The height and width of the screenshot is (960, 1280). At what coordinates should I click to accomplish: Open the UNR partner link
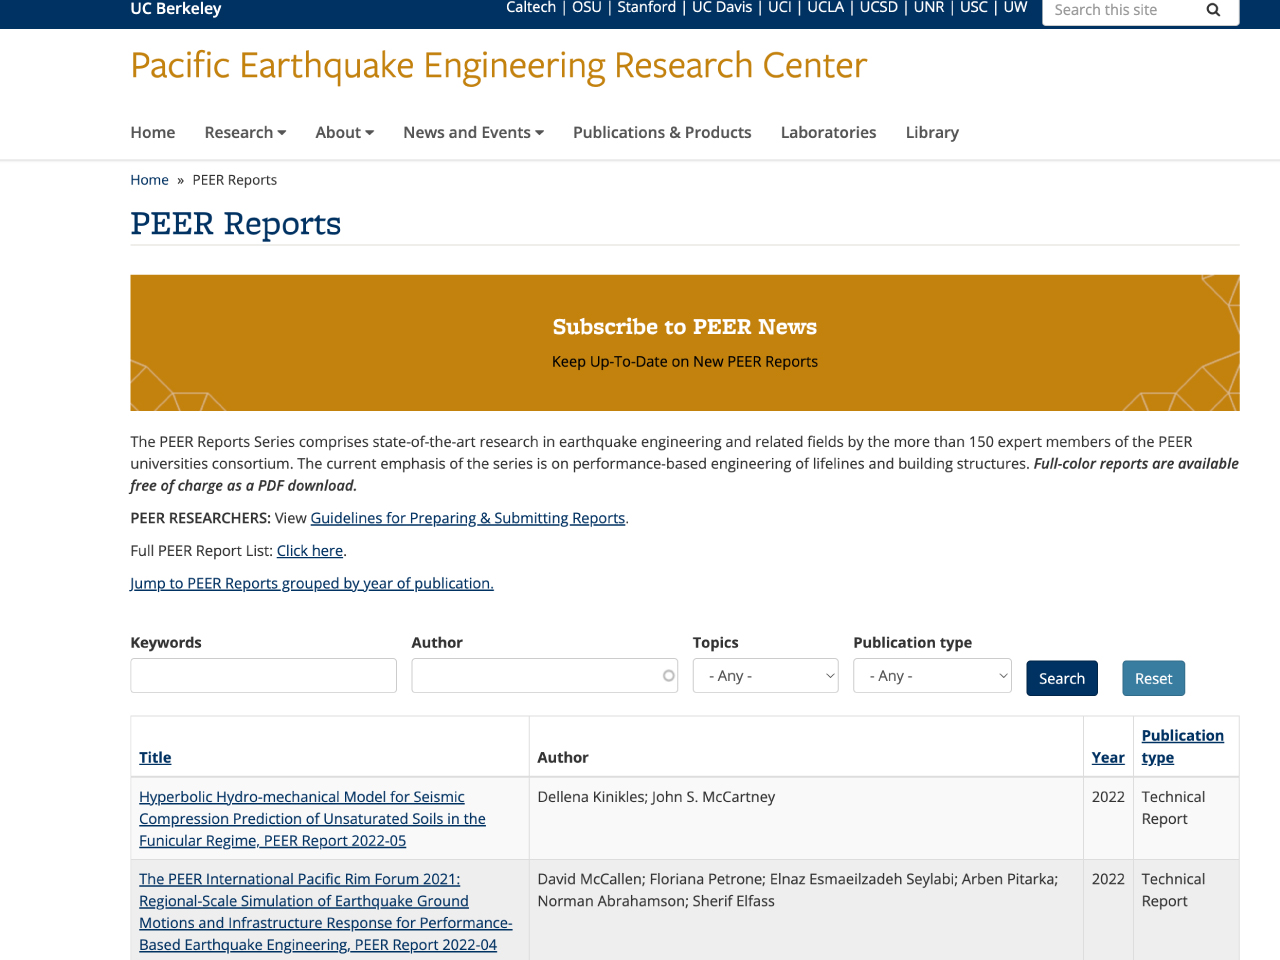[x=929, y=8]
